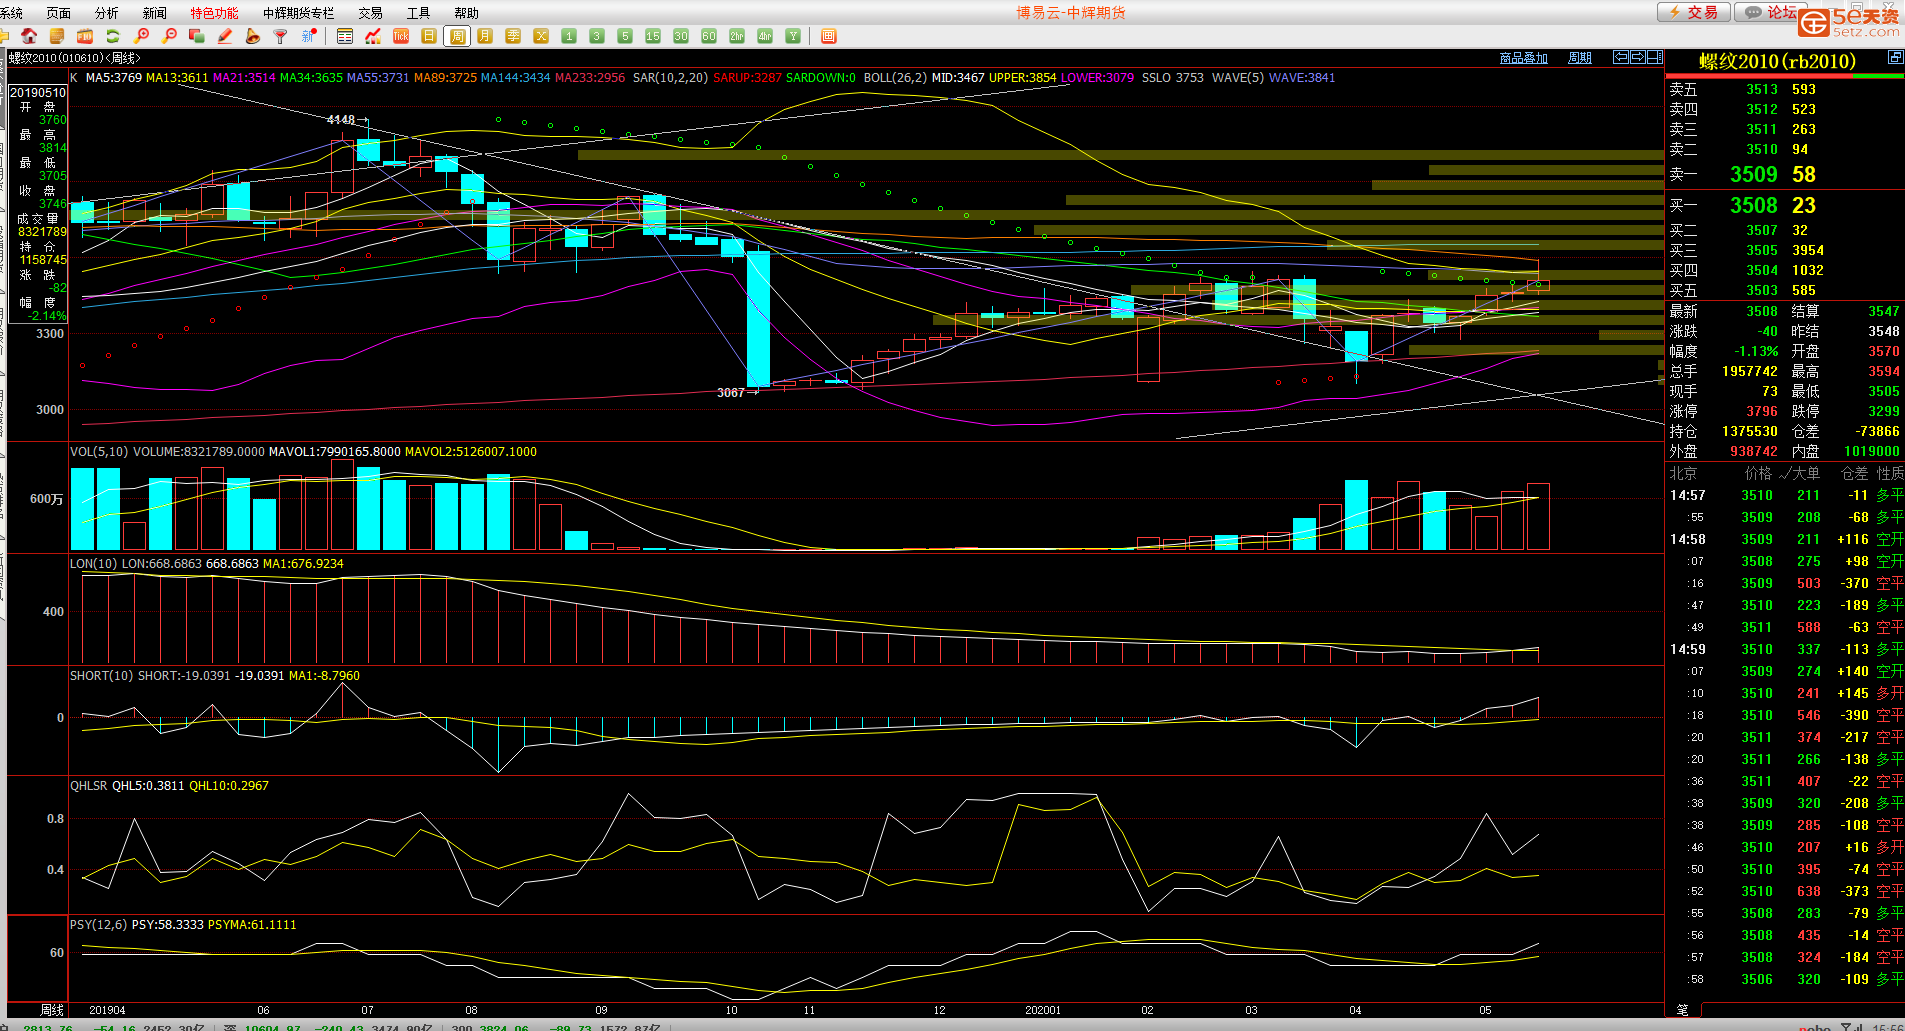Open the Tick chart view icon
The width and height of the screenshot is (1905, 1031).
401,36
